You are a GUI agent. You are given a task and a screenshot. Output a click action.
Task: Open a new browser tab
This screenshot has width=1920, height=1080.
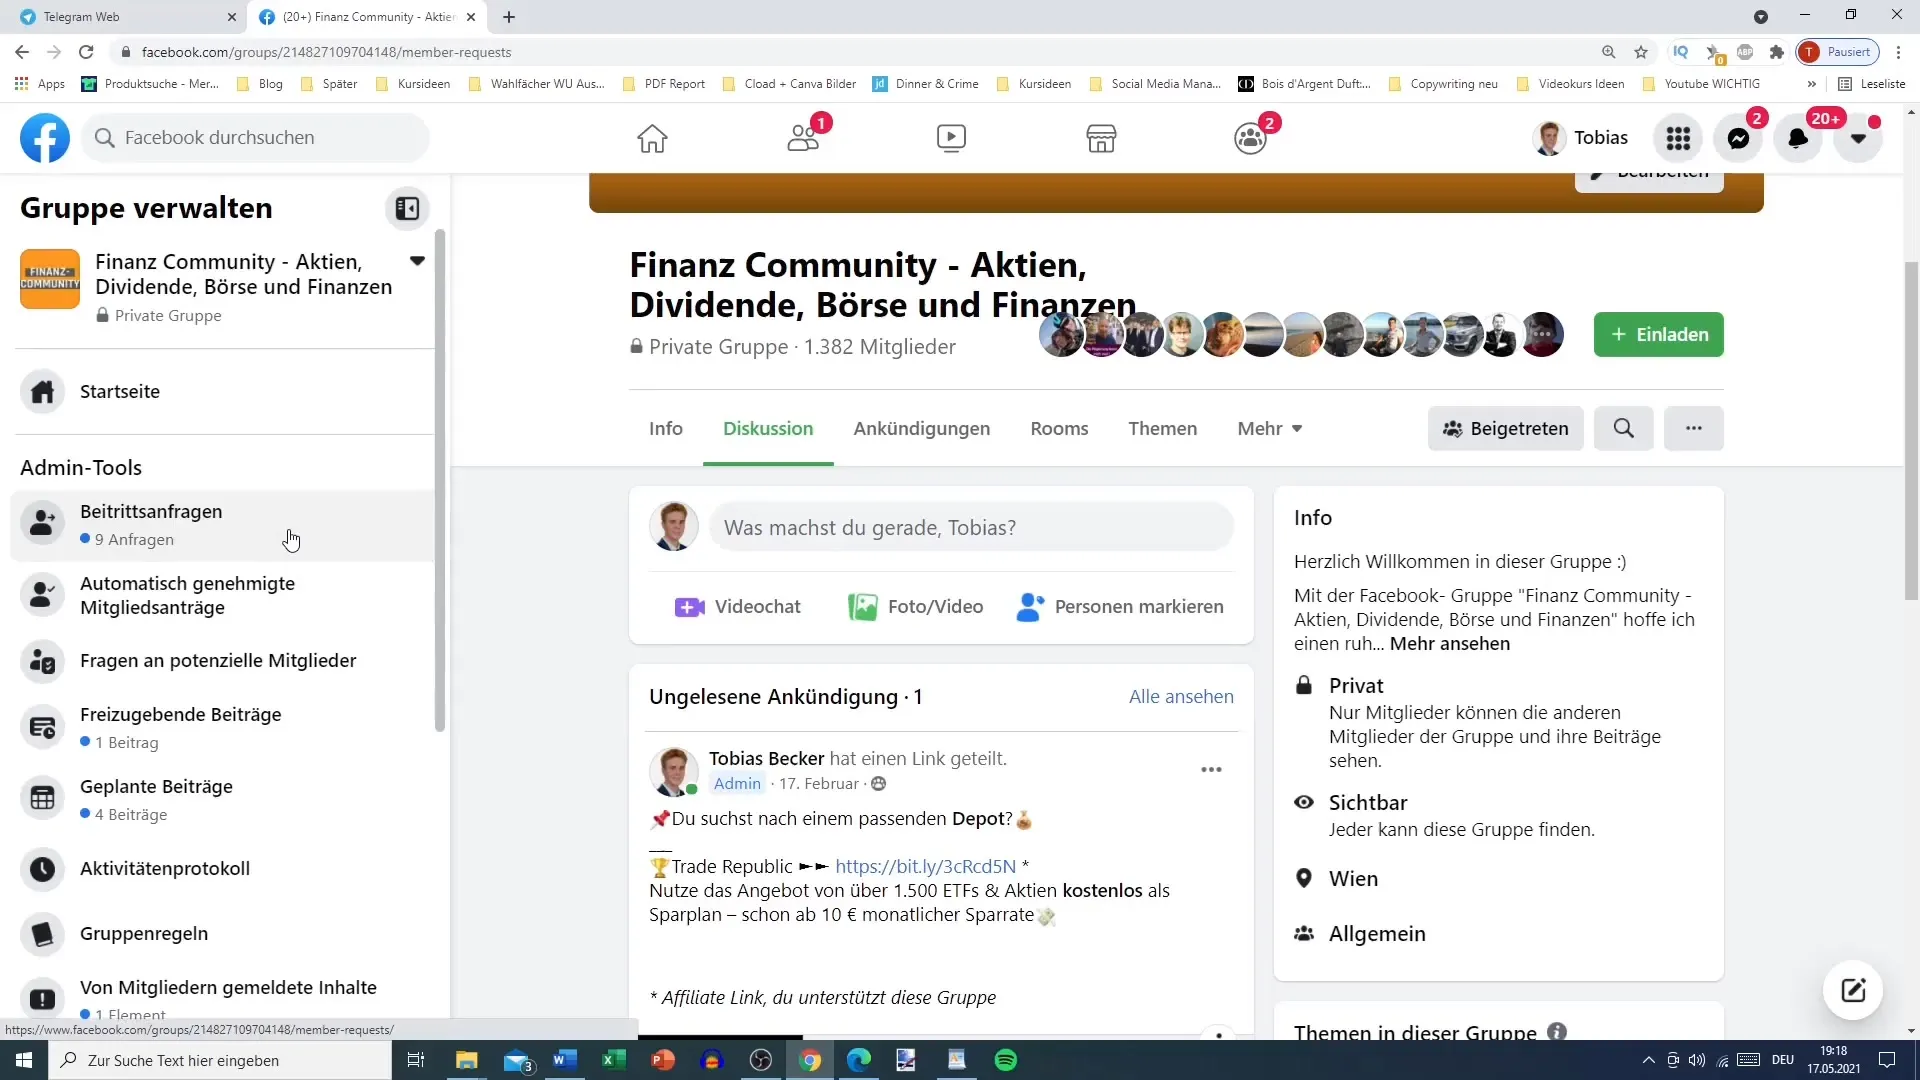pos(509,17)
